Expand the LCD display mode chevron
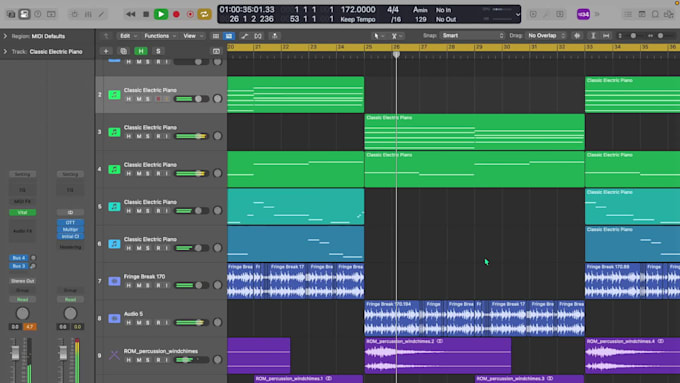Image resolution: width=680 pixels, height=383 pixels. click(x=517, y=14)
